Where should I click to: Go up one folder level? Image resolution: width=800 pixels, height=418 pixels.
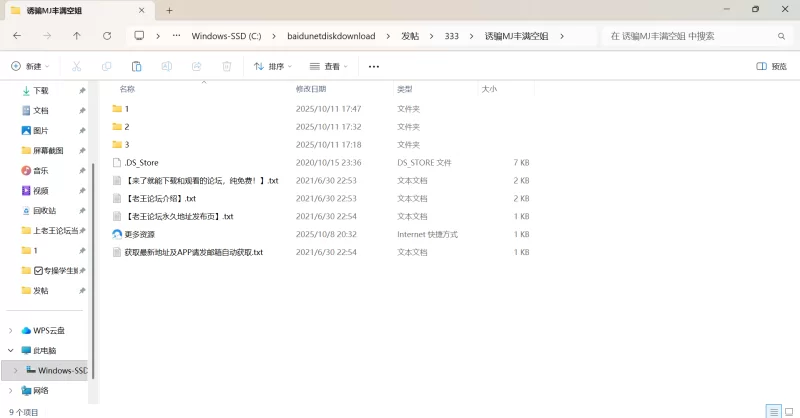[x=77, y=35]
